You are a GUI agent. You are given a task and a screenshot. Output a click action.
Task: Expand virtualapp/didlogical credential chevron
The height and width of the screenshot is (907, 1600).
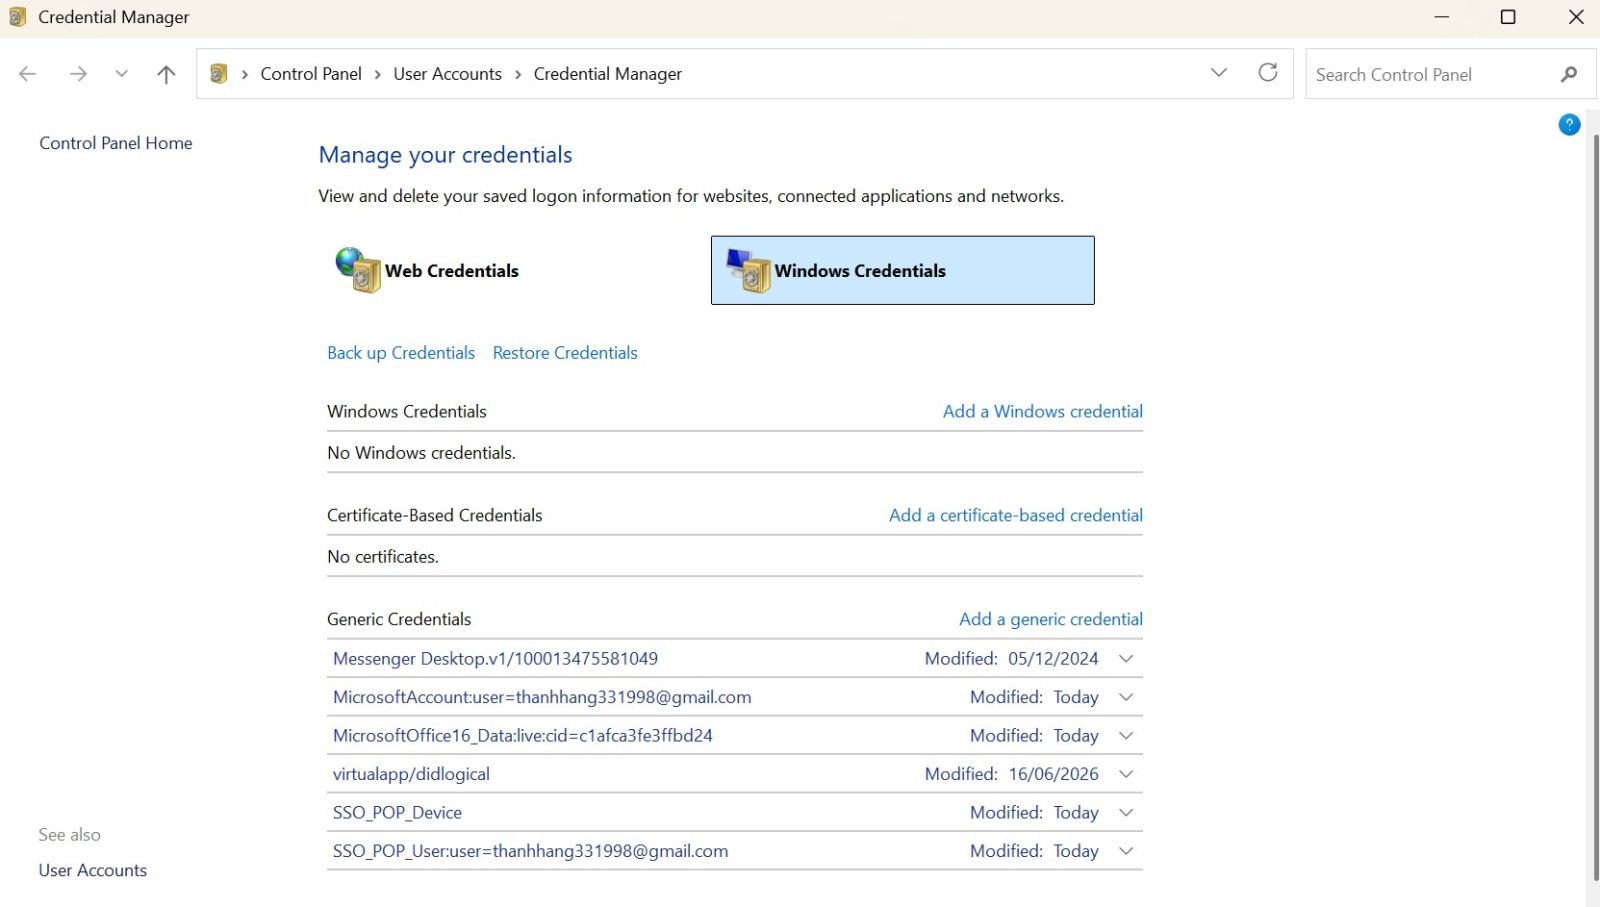click(x=1126, y=774)
